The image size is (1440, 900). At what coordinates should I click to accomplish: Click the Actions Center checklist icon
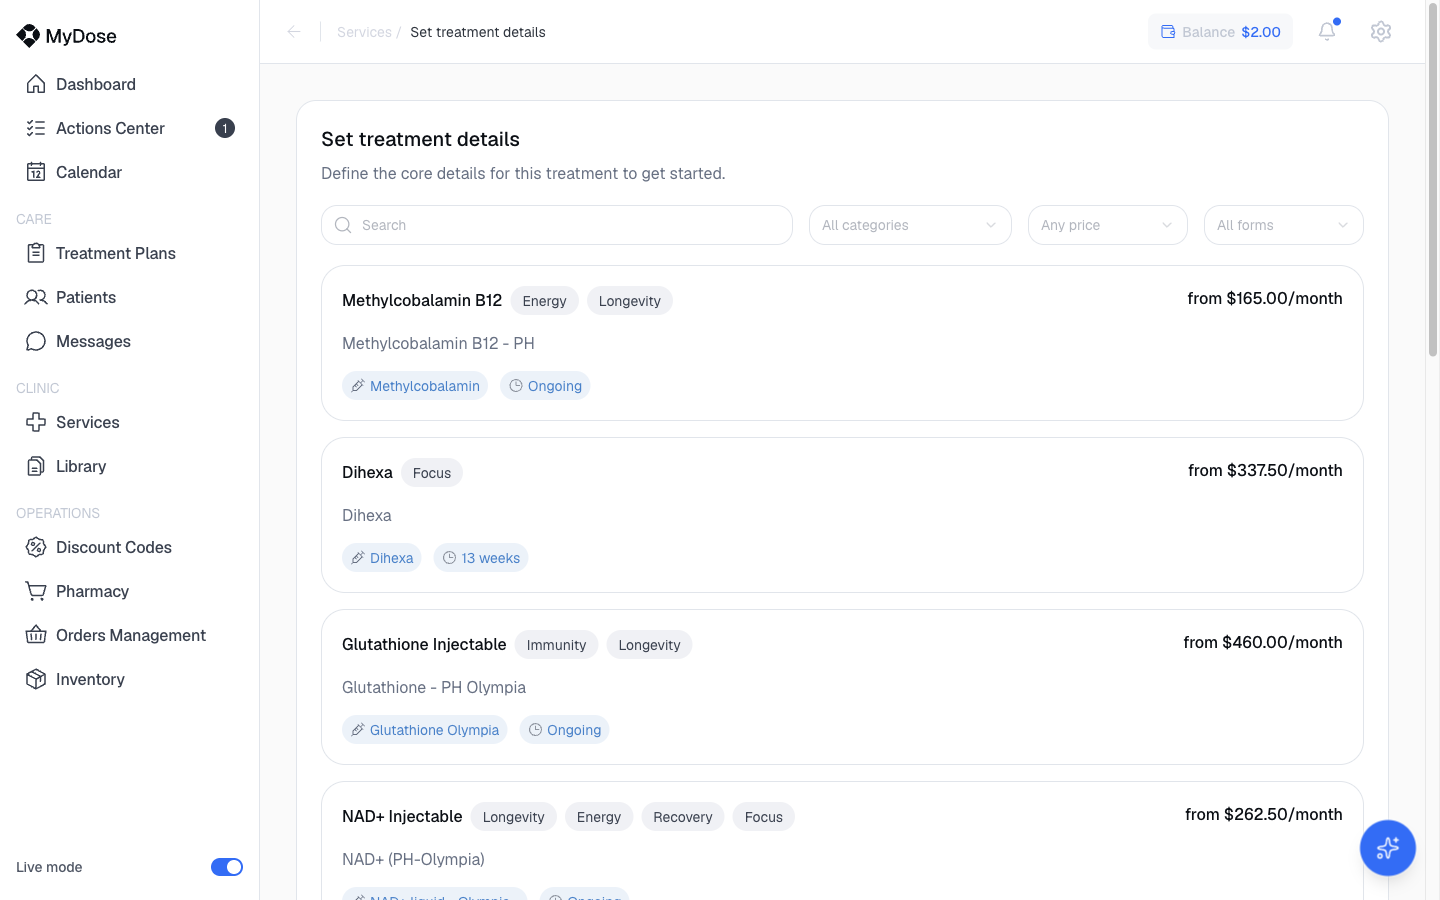(36, 128)
